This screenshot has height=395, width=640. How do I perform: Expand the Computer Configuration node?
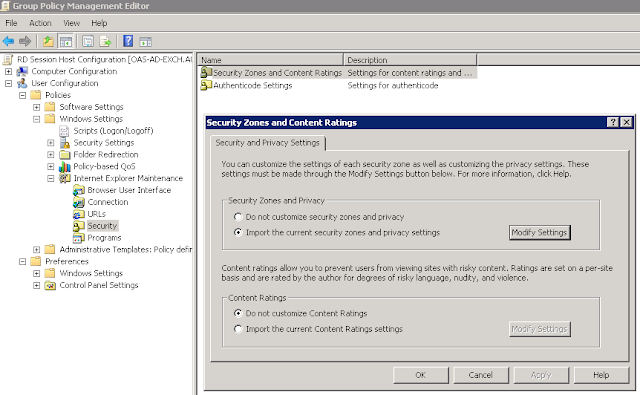pyautogui.click(x=8, y=71)
